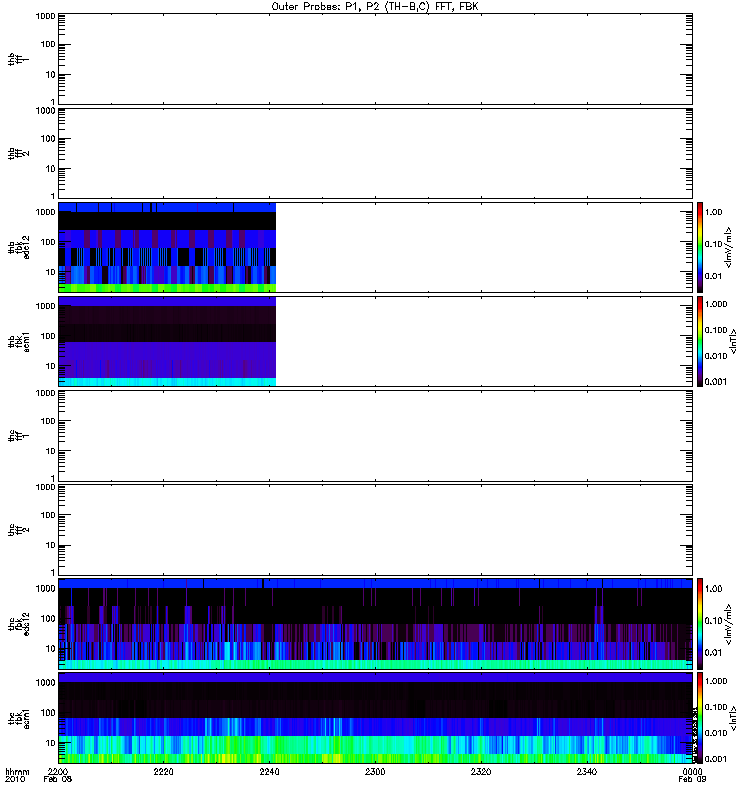This screenshot has width=750, height=800.
Task: Click the thb fbk scm1 color bar
Action: (x=700, y=341)
